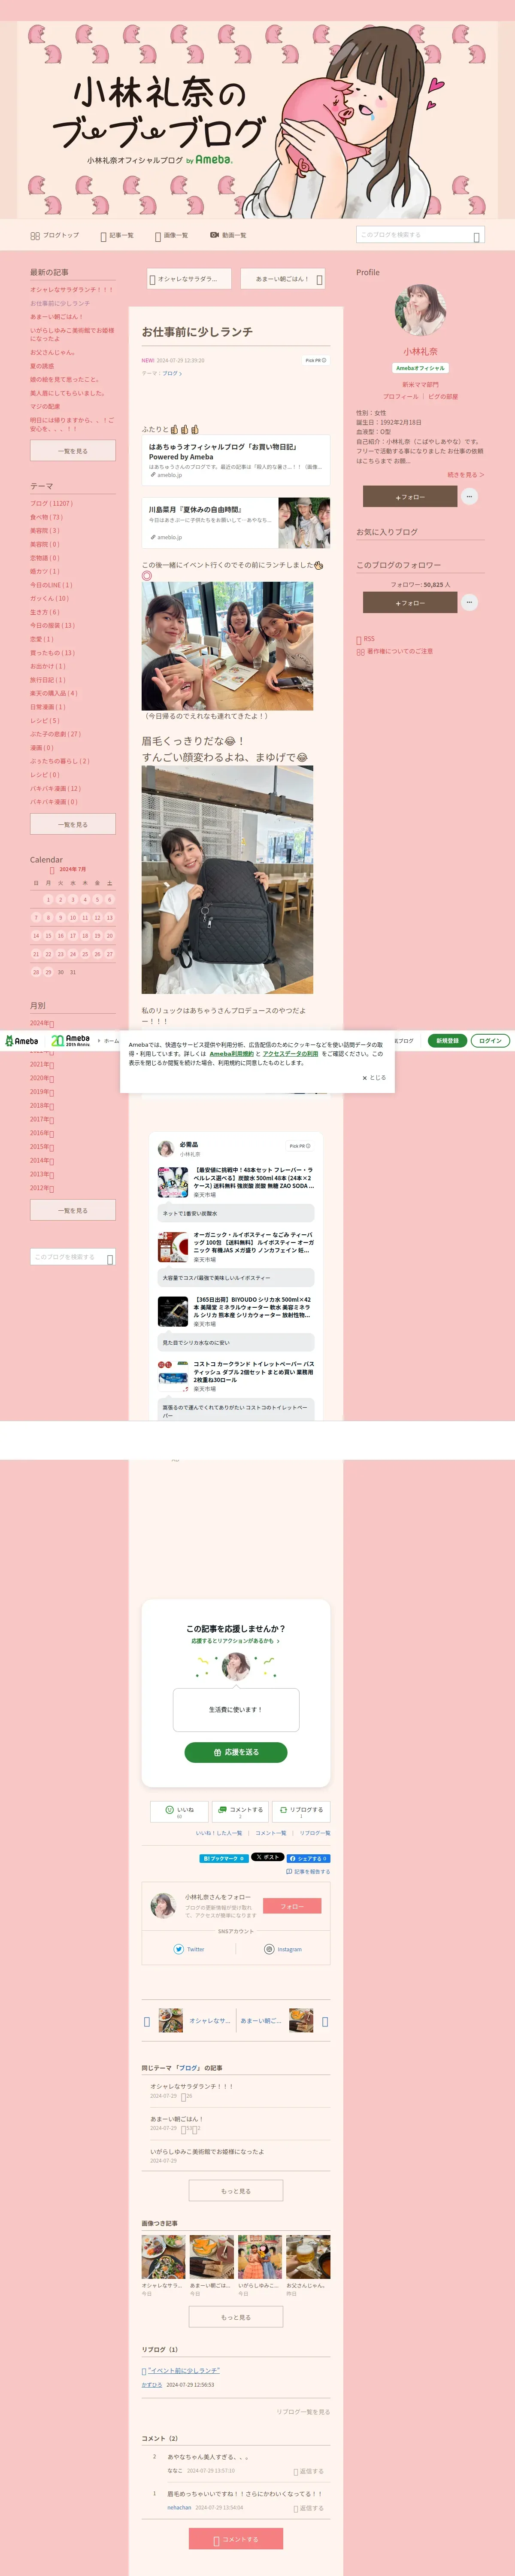
Task: Open profile name 小林礼奈 link
Action: (420, 352)
